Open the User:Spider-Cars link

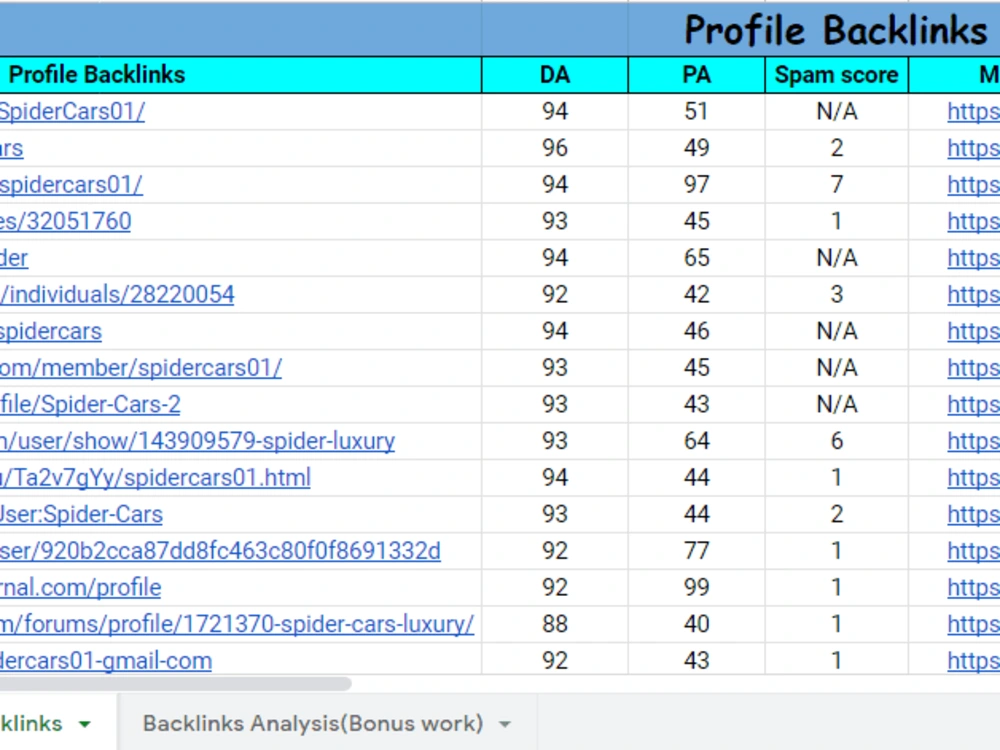pos(81,515)
